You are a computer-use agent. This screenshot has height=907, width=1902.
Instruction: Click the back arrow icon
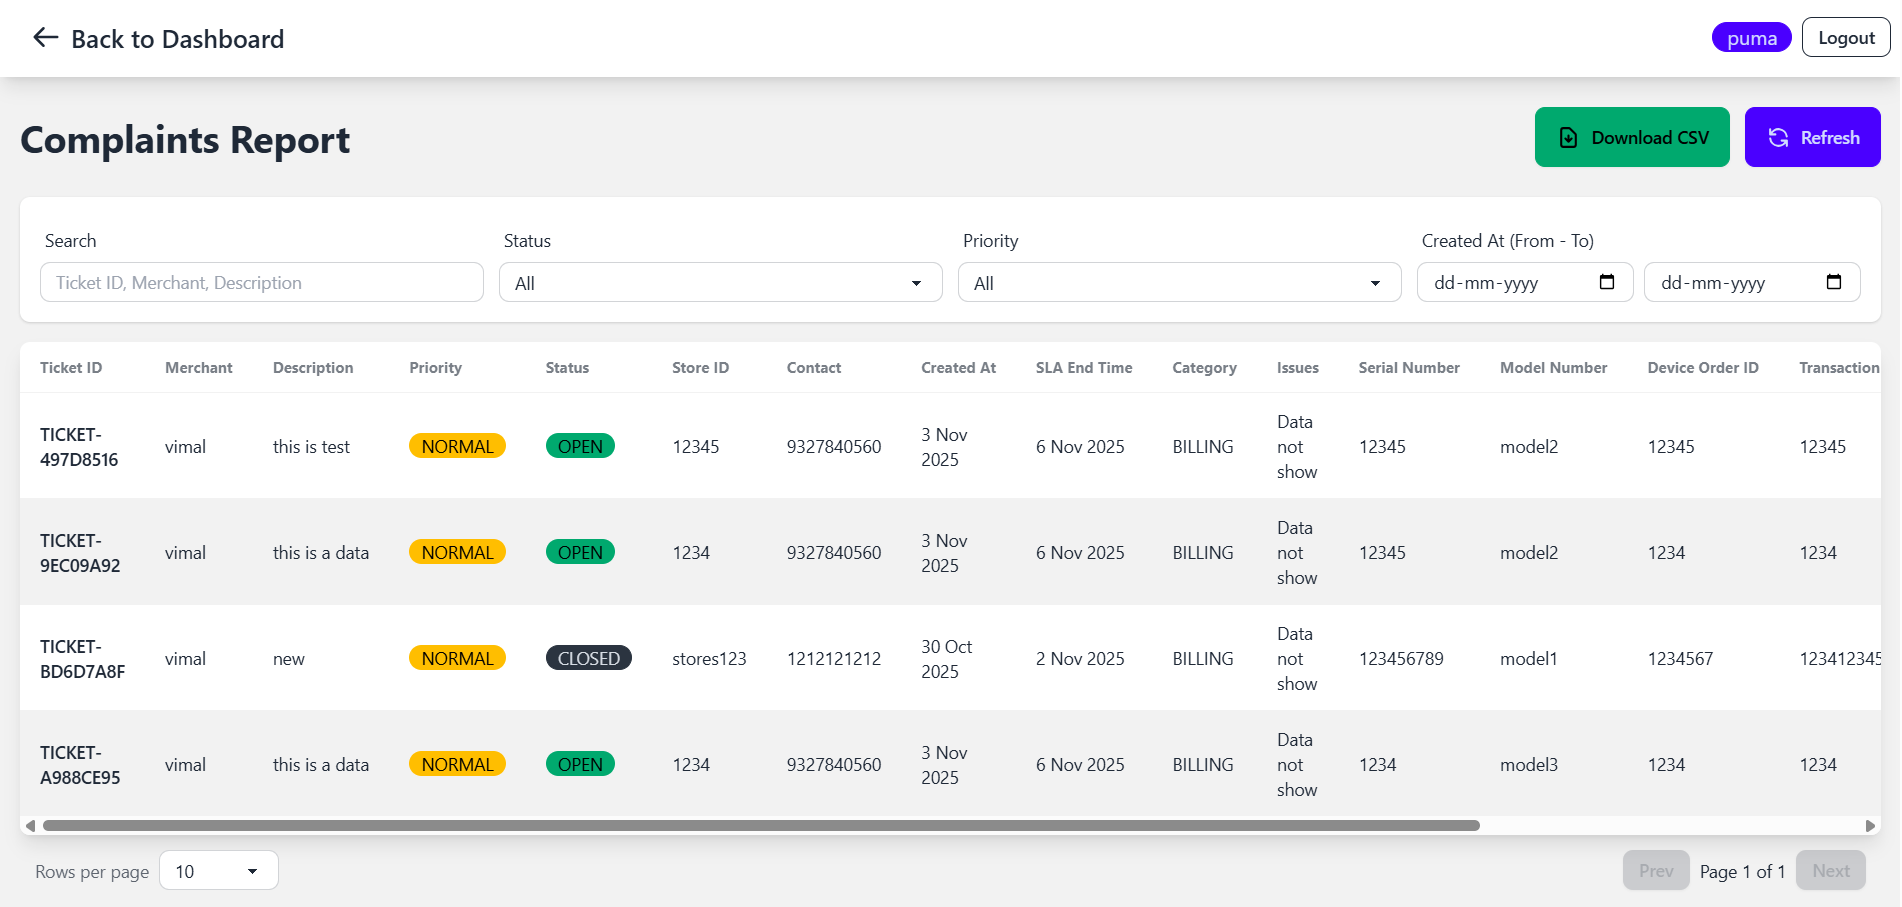pyautogui.click(x=45, y=38)
